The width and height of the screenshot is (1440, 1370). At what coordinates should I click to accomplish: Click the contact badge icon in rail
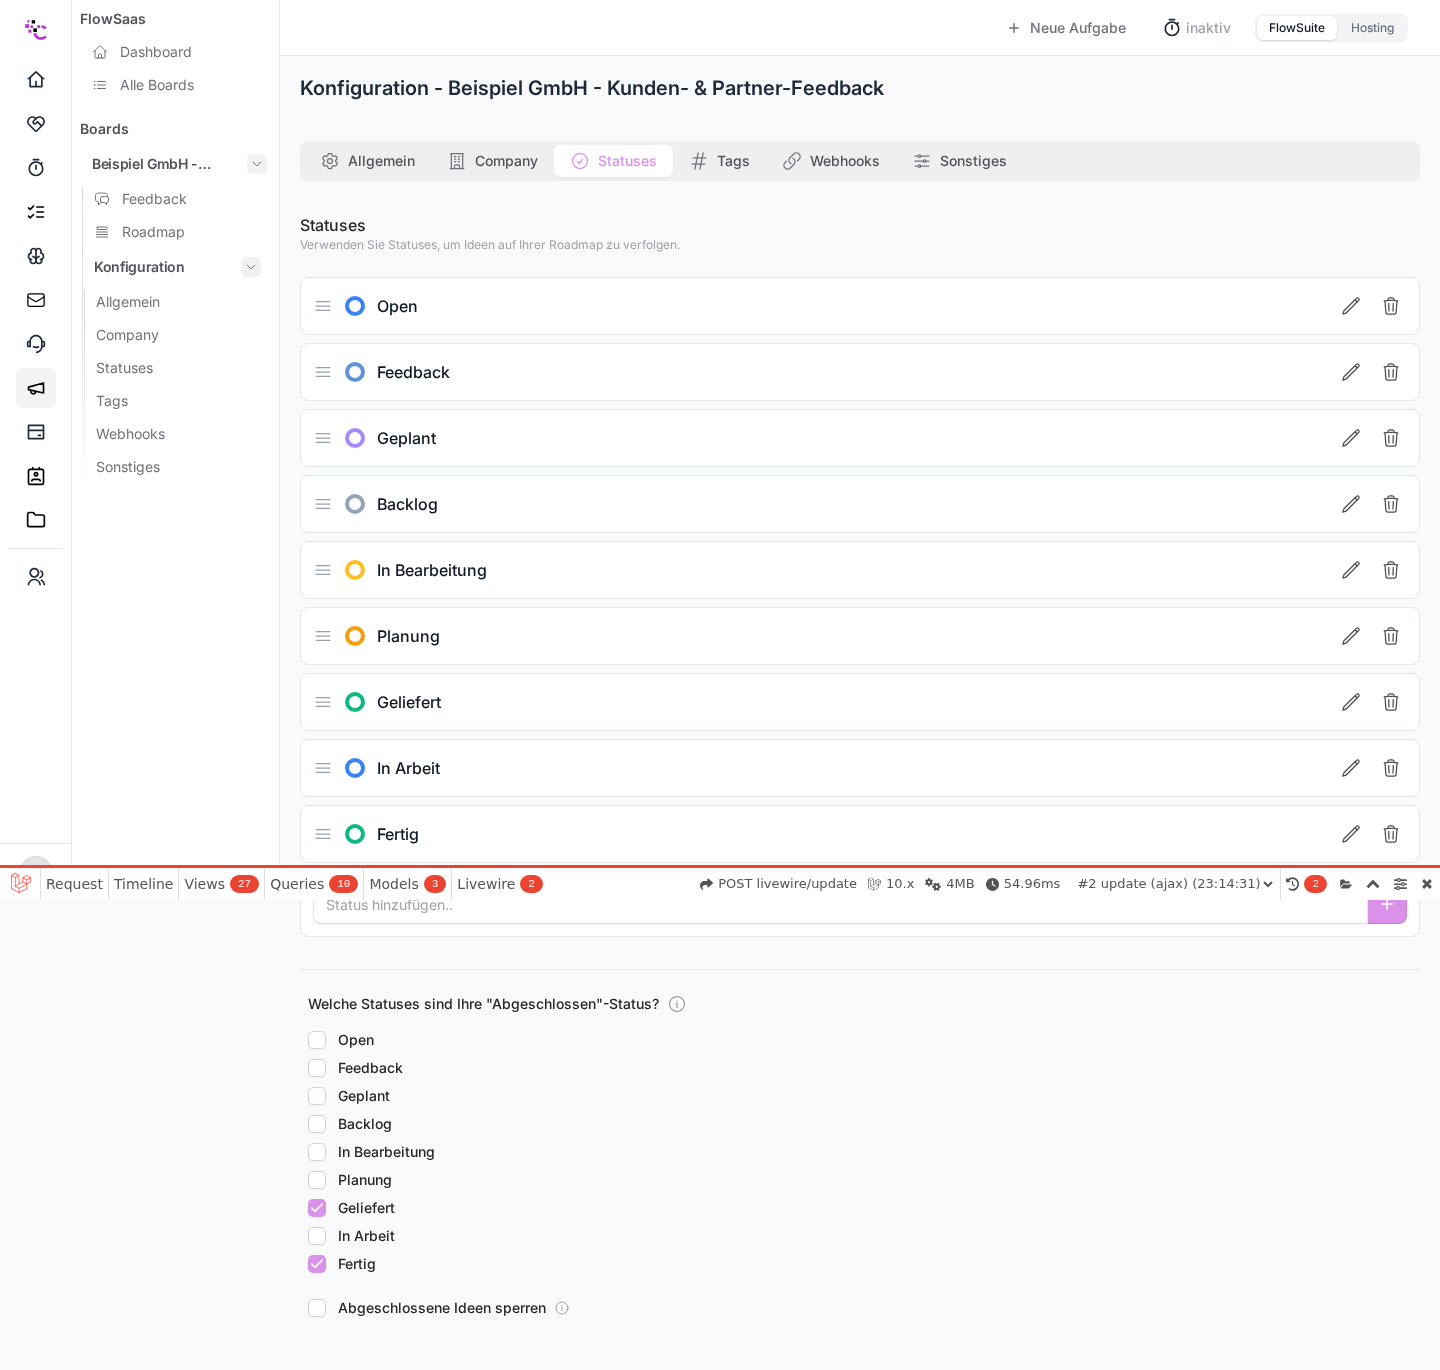click(36, 475)
